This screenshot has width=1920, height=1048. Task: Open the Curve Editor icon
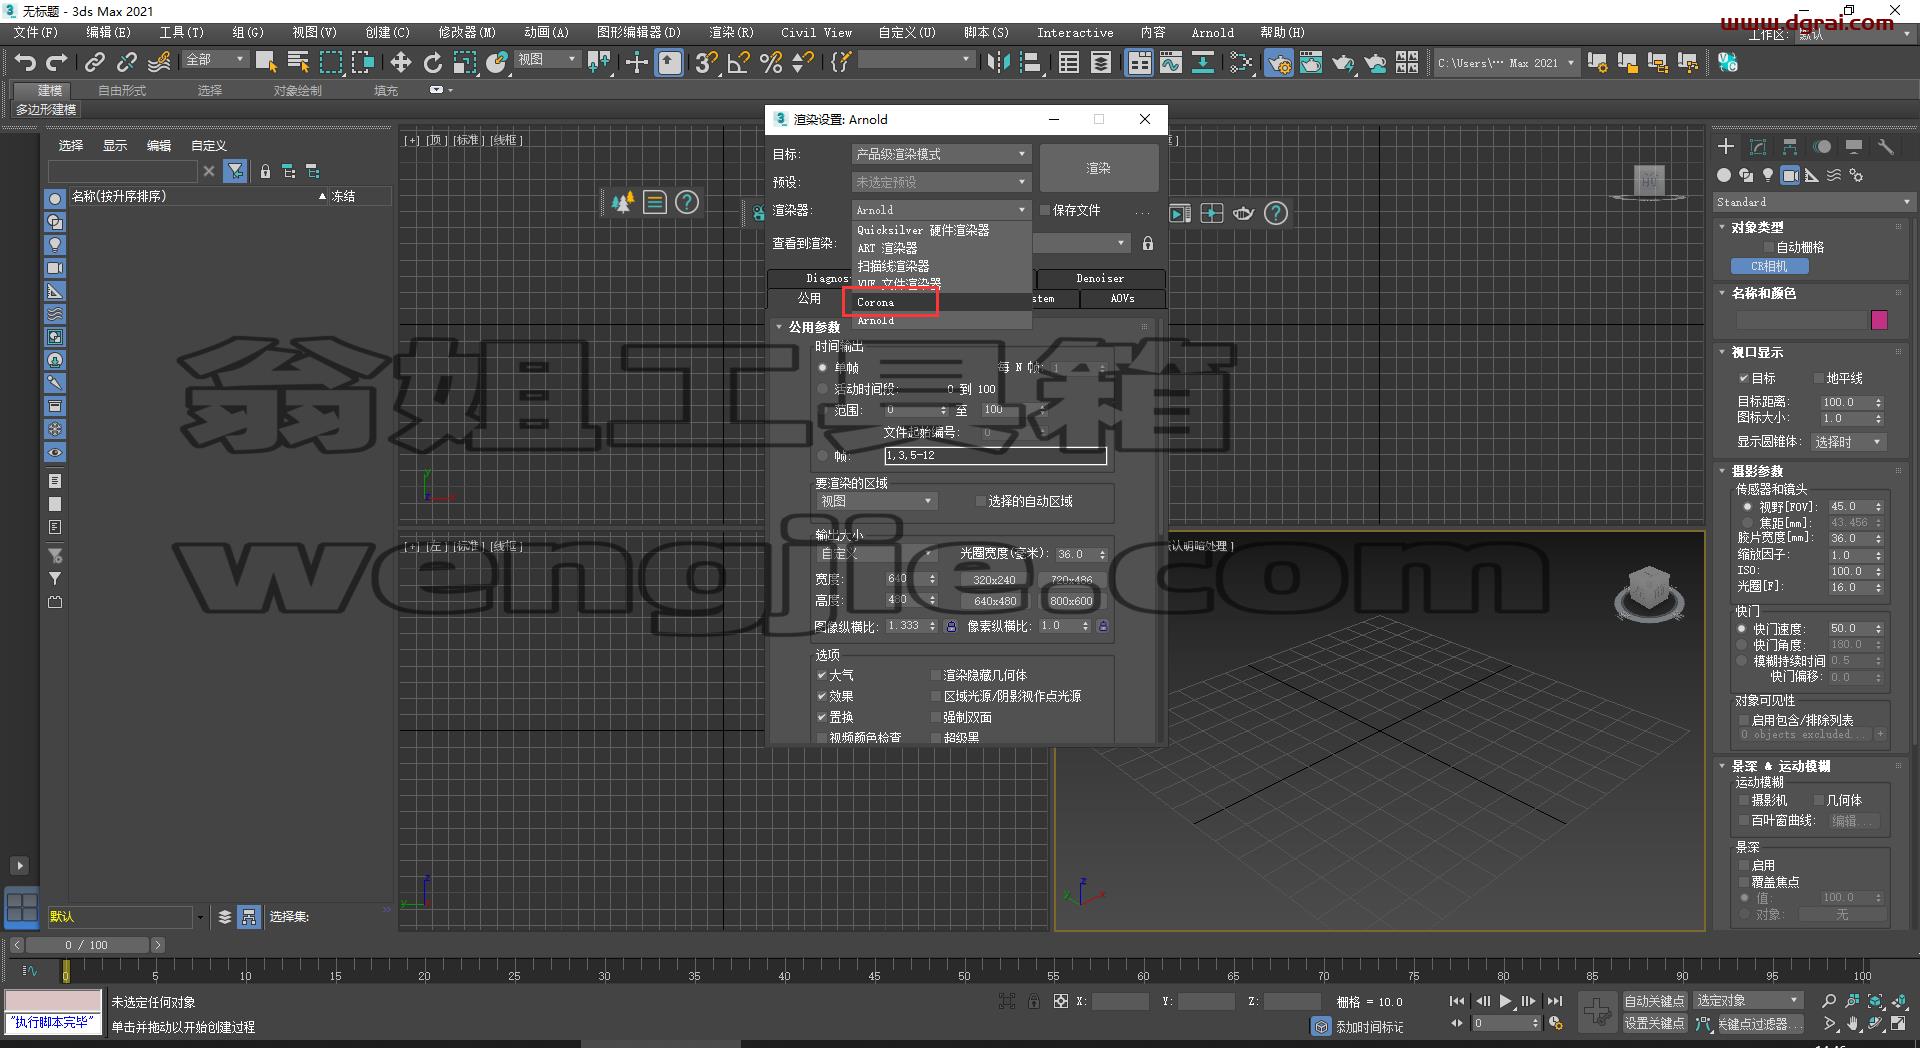[1171, 63]
